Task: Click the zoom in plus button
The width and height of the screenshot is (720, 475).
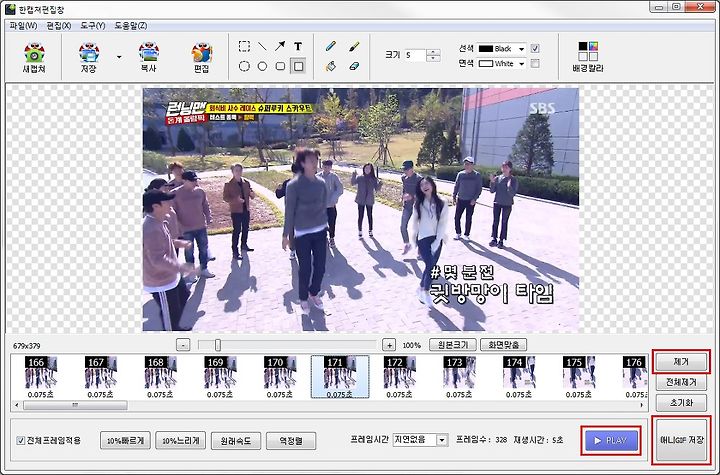Action: 389,345
